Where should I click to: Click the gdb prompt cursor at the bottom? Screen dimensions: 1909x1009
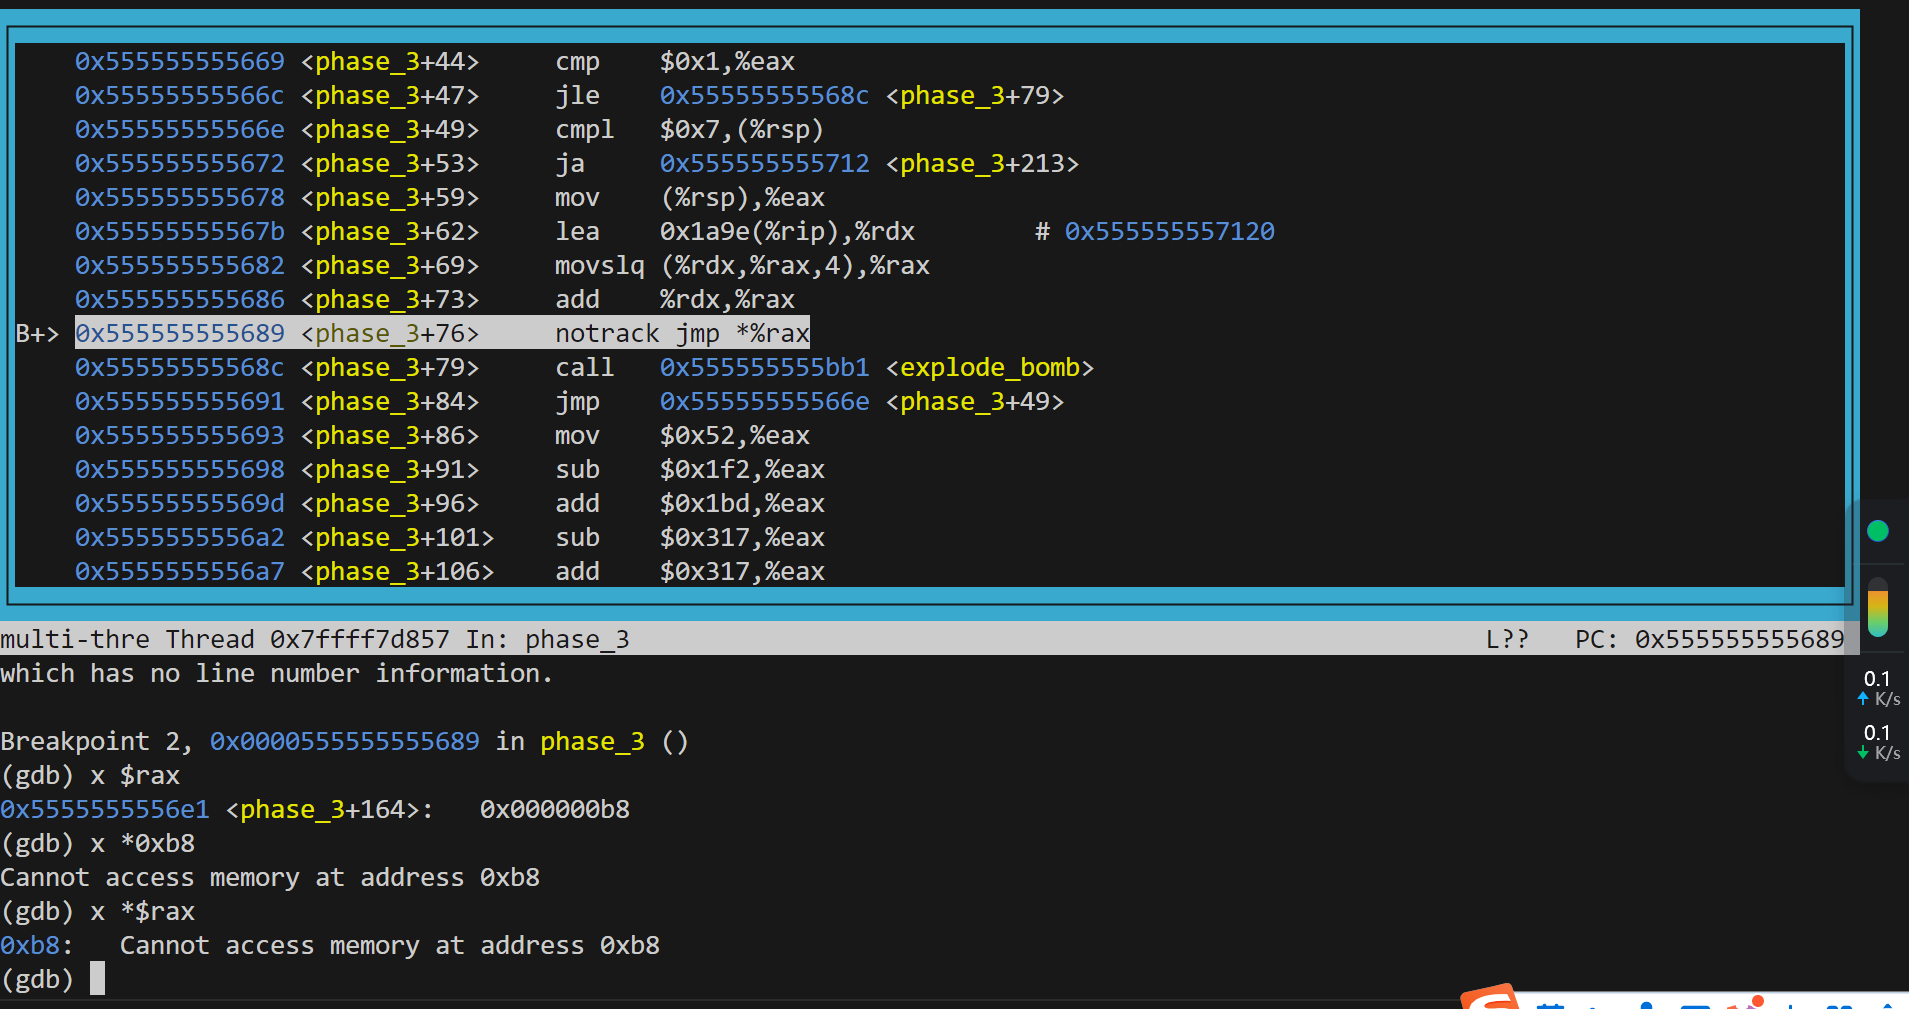[x=97, y=979]
